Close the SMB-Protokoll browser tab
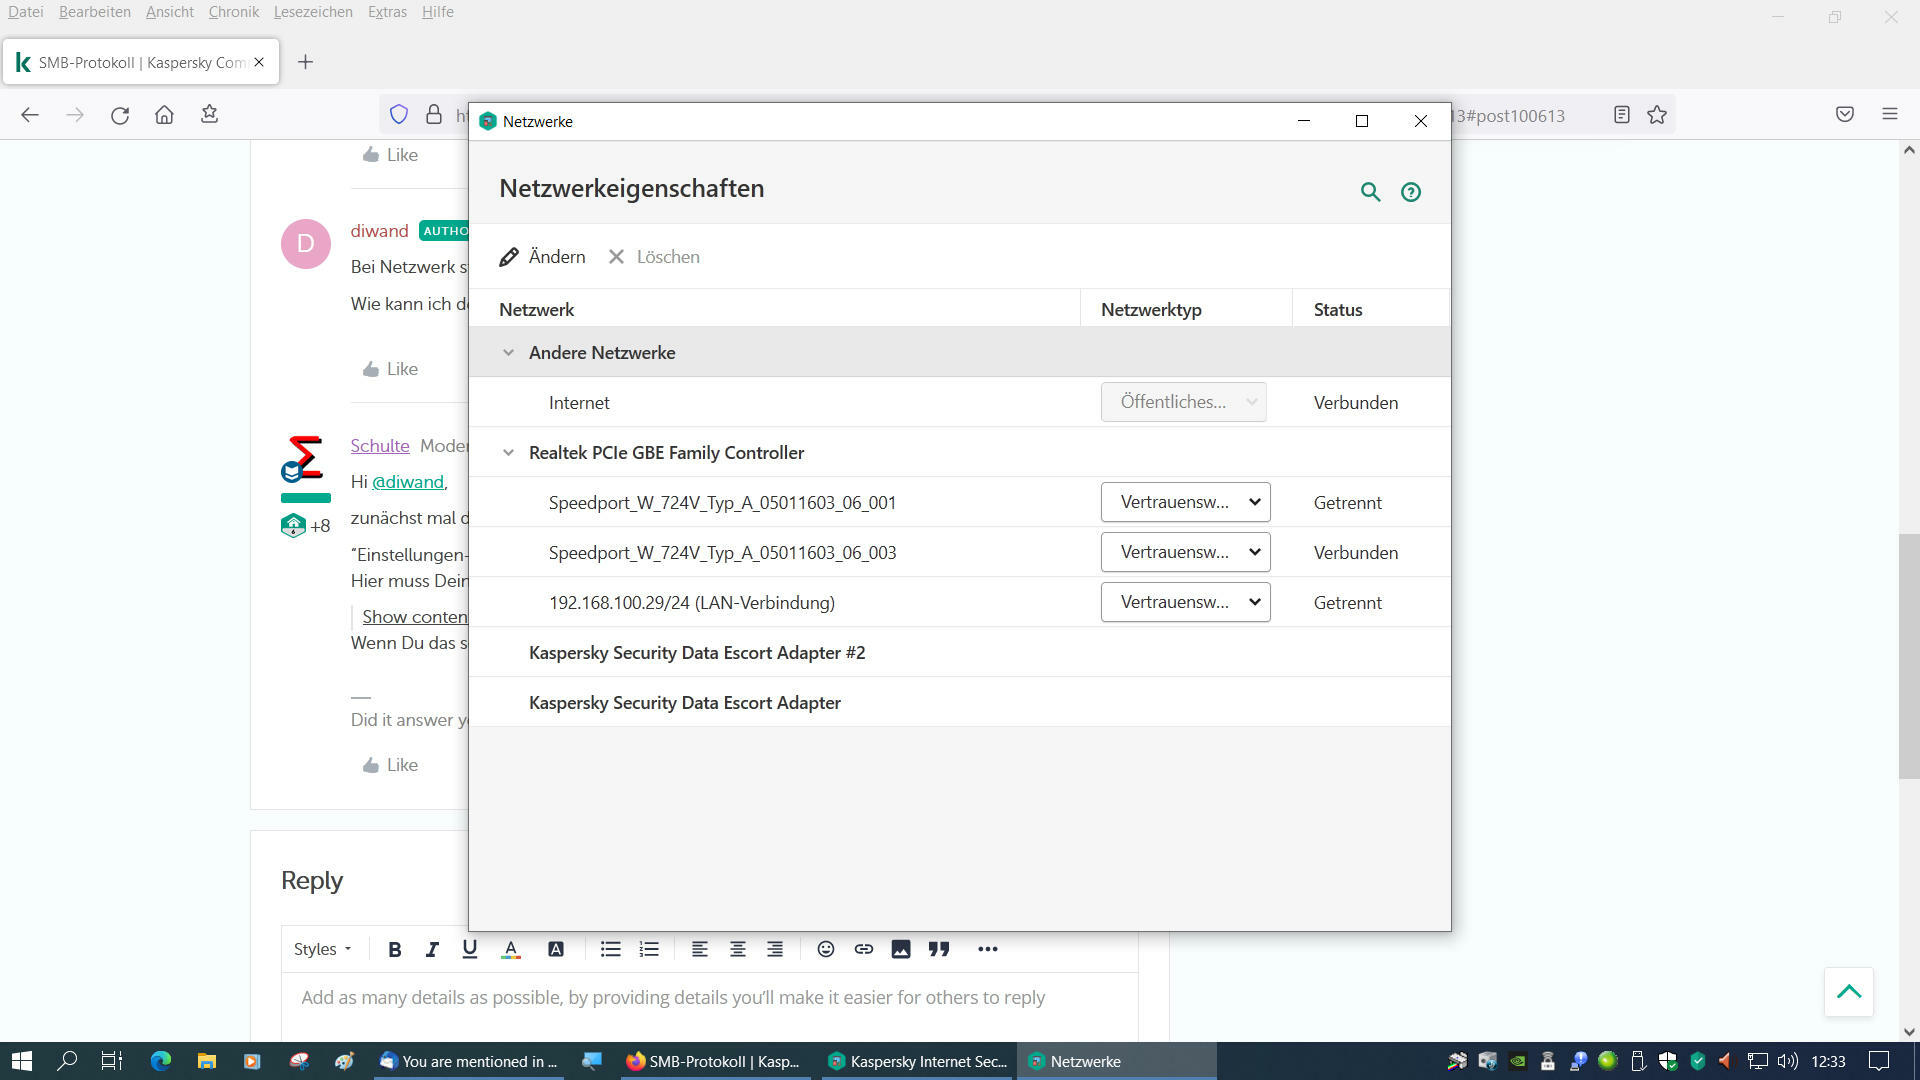Viewport: 1920px width, 1080px height. pos(259,62)
